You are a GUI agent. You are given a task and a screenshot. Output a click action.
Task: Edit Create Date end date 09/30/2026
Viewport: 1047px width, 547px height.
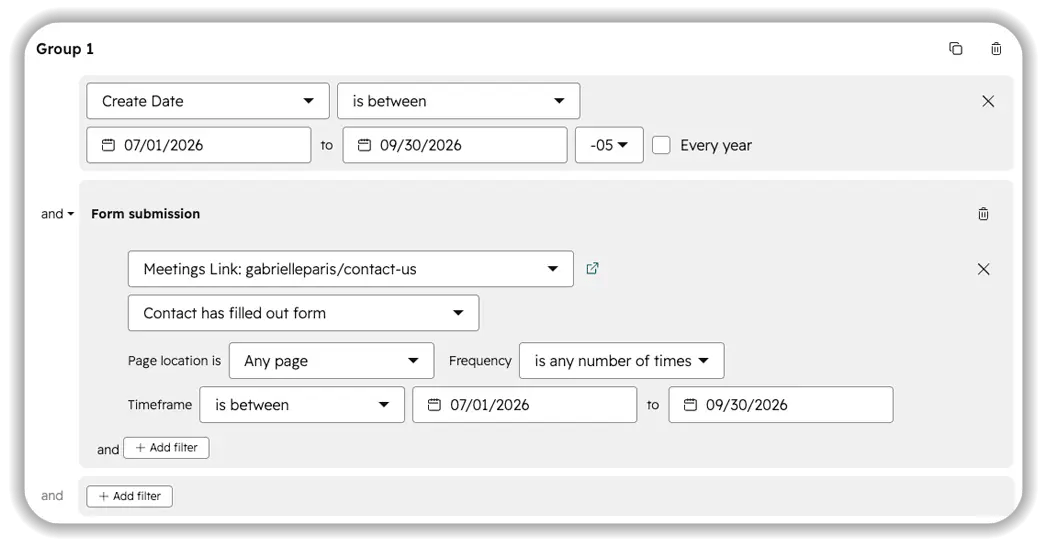point(455,145)
